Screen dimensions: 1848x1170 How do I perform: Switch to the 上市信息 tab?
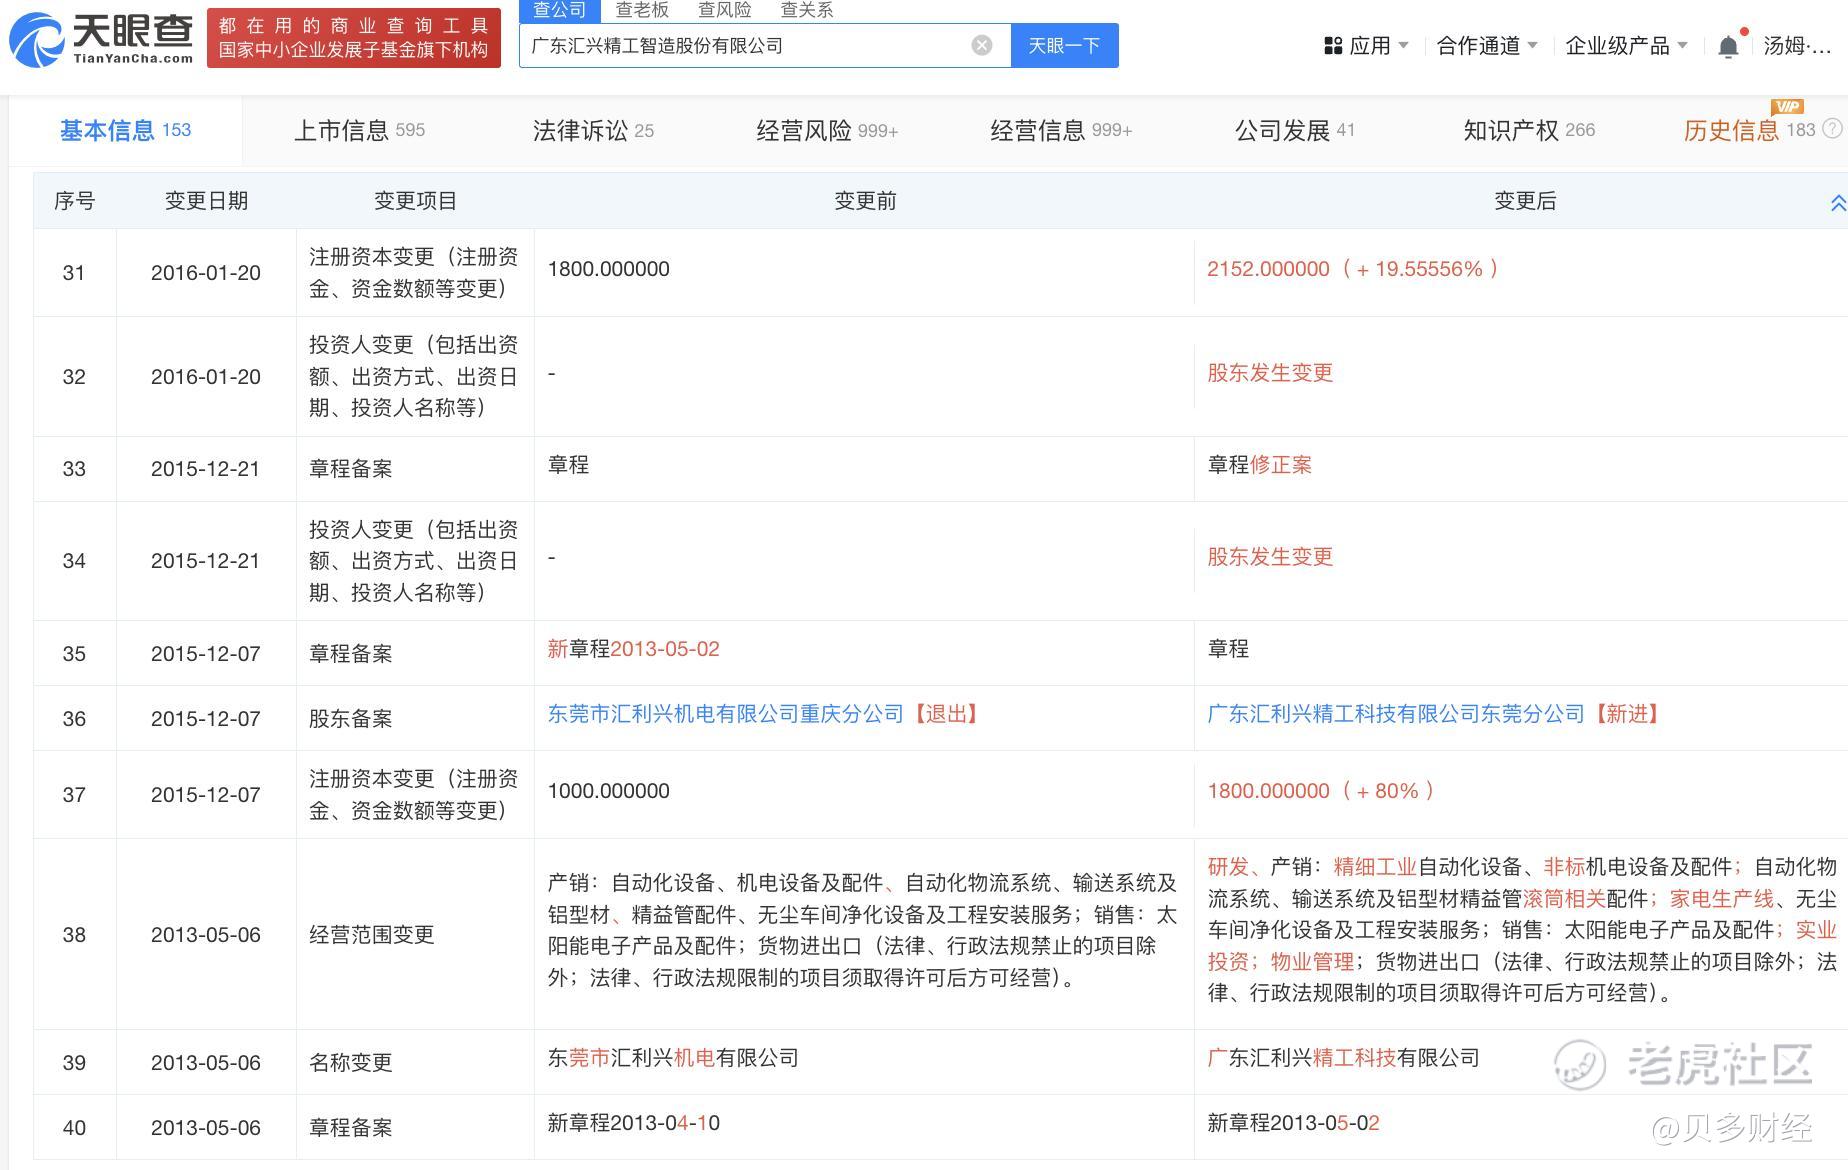click(359, 130)
